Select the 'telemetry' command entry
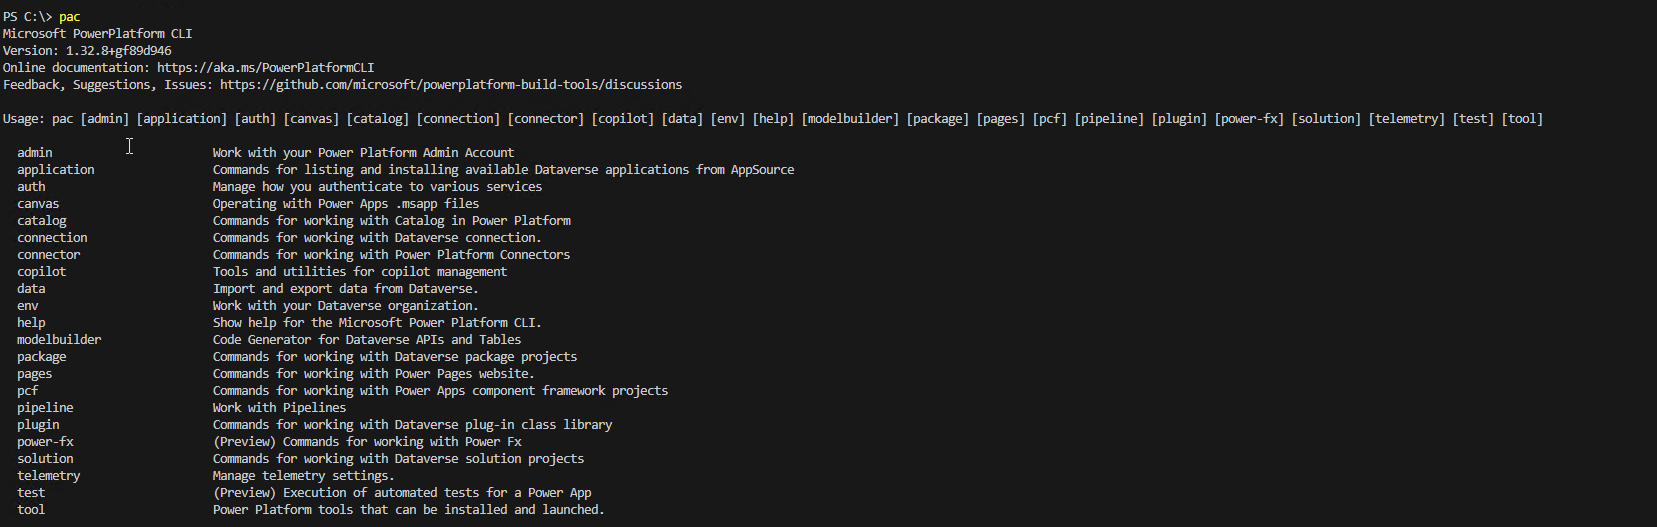 [49, 476]
